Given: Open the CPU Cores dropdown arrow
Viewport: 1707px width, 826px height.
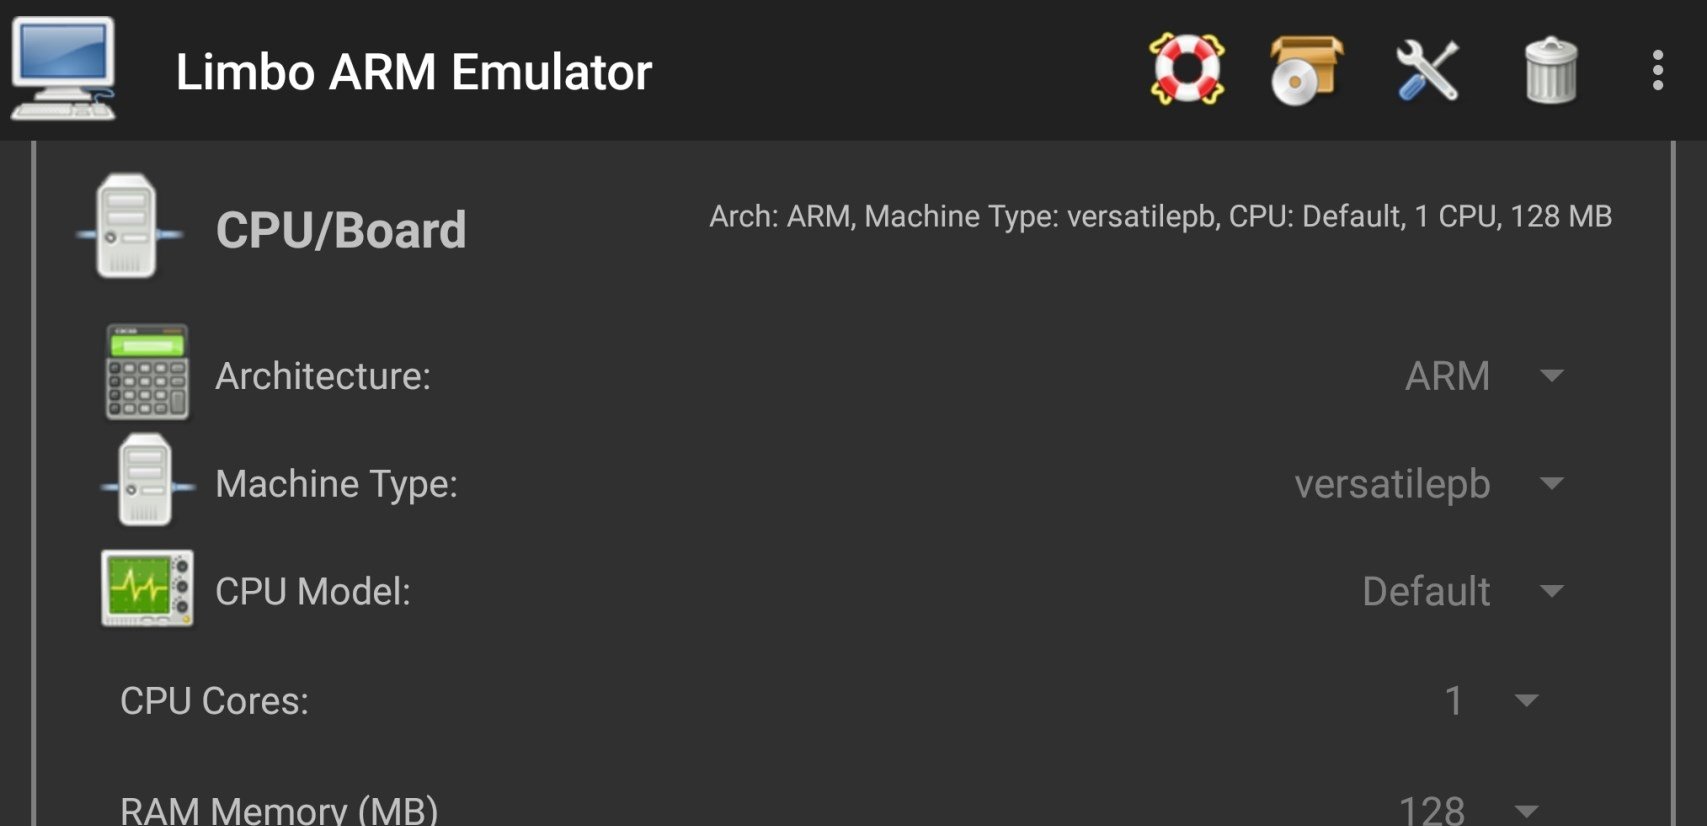Looking at the screenshot, I should pyautogui.click(x=1527, y=700).
